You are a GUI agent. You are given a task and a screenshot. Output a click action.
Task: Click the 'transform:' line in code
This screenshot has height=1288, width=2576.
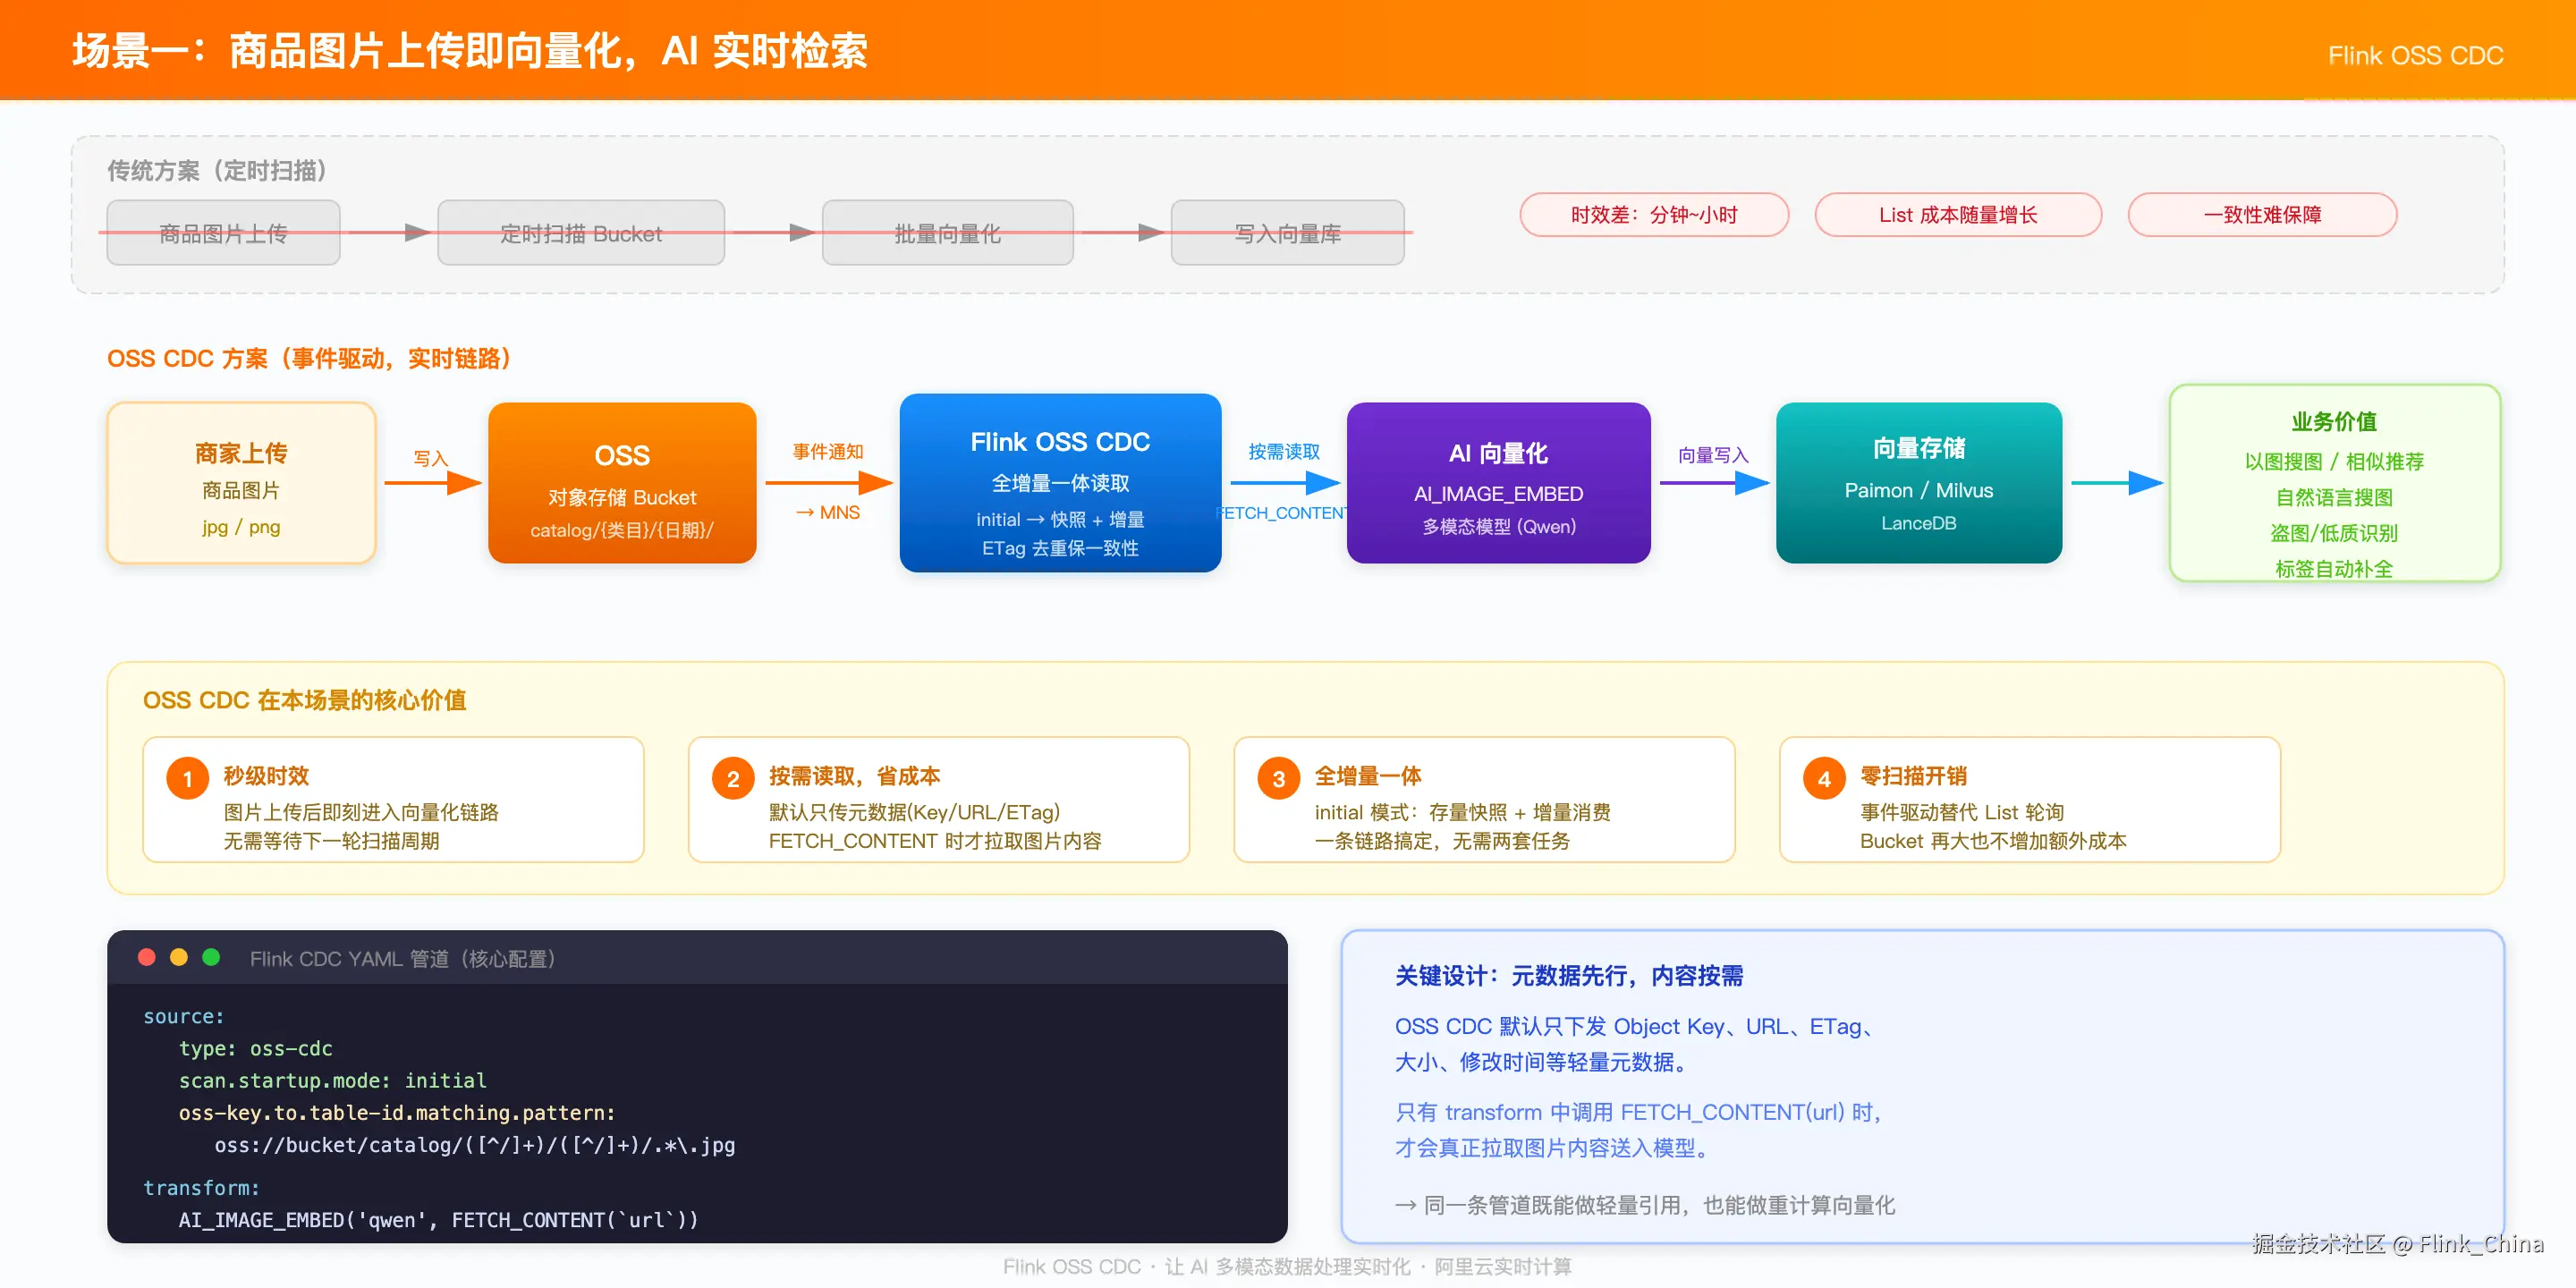[x=201, y=1187]
